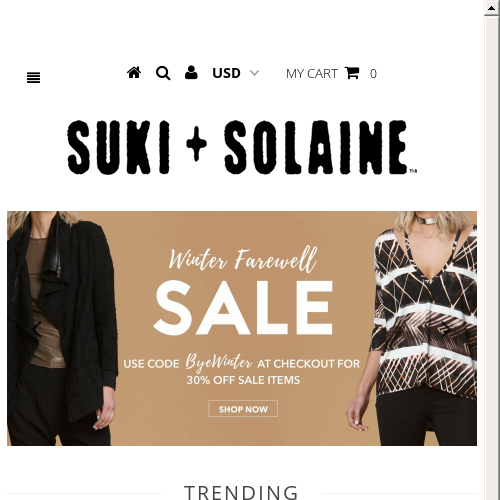This screenshot has width=500, height=500.
Task: Click the black cardigan model image
Action: pyautogui.click(x=62, y=328)
